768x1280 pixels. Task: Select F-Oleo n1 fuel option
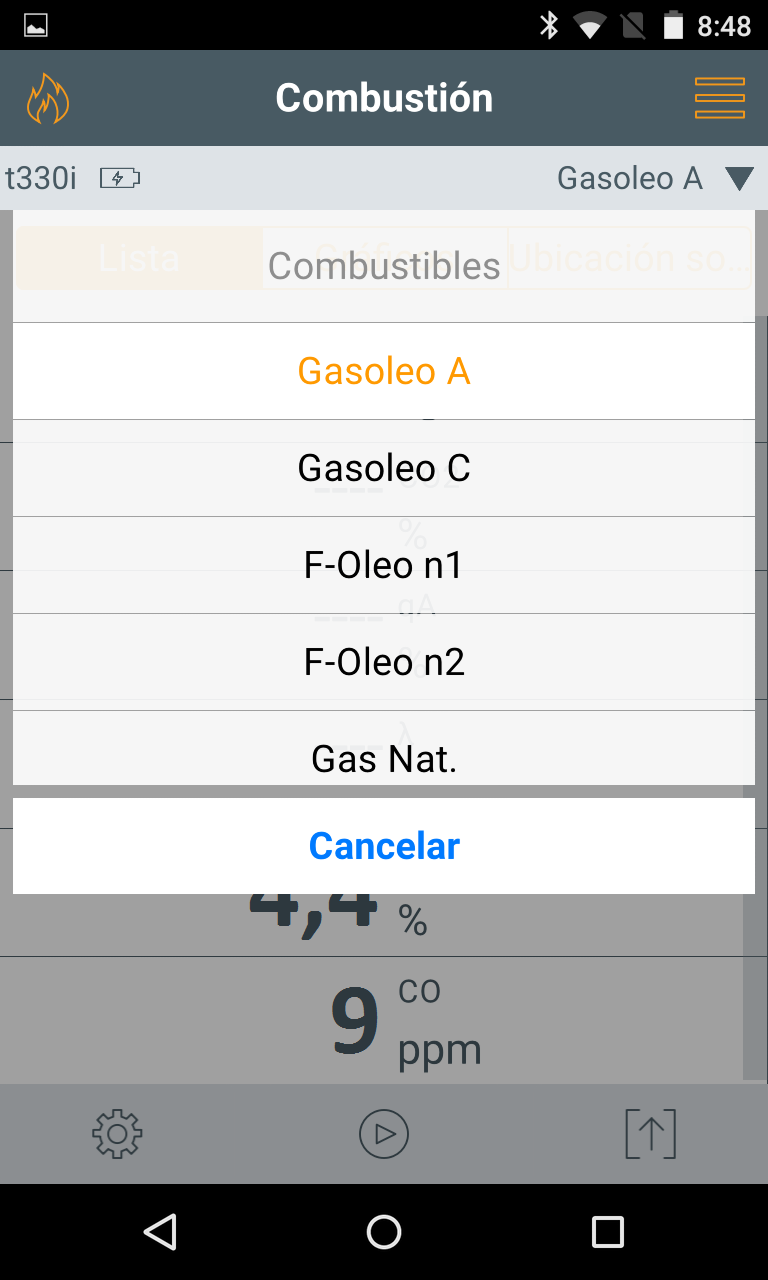point(384,565)
